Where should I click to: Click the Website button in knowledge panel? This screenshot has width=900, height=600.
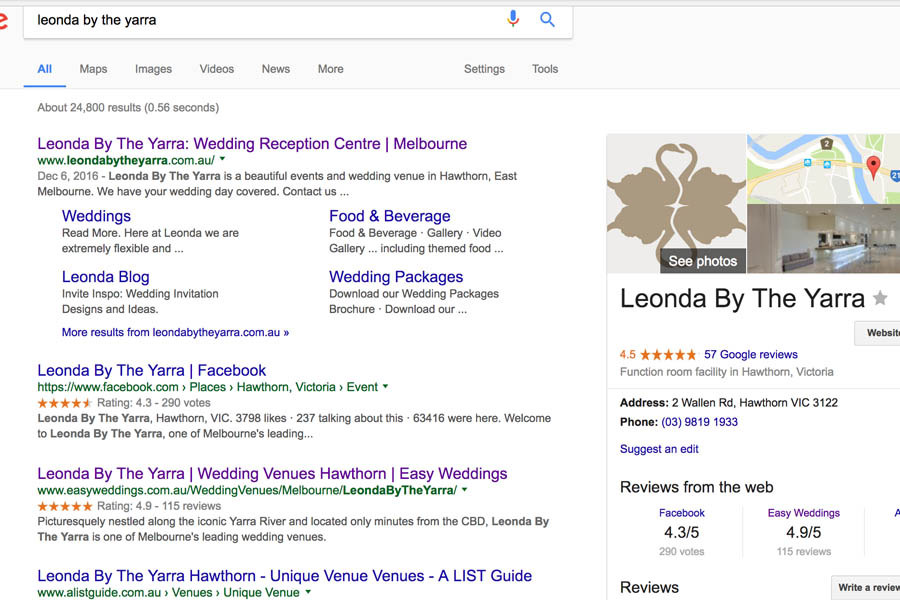[878, 333]
